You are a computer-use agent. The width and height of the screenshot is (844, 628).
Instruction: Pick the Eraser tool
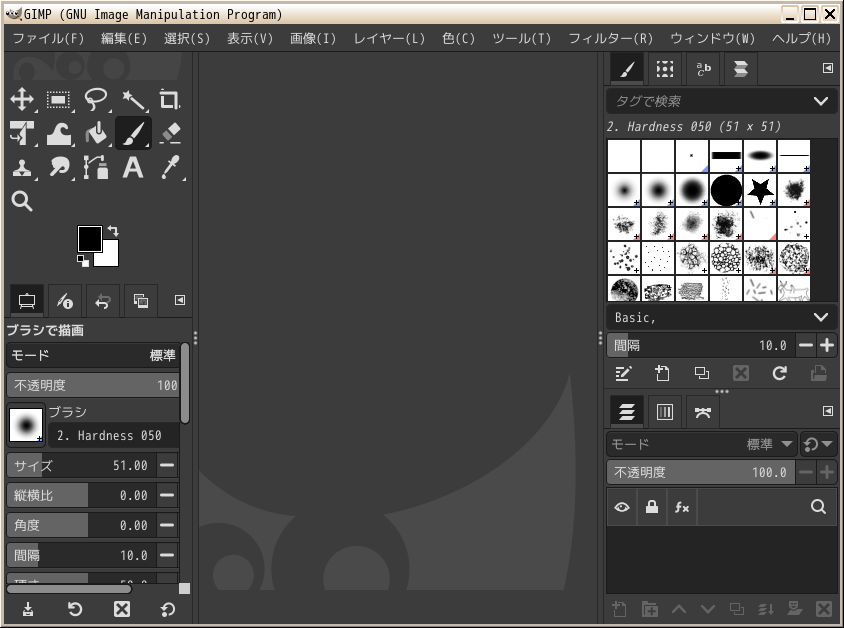coord(169,133)
